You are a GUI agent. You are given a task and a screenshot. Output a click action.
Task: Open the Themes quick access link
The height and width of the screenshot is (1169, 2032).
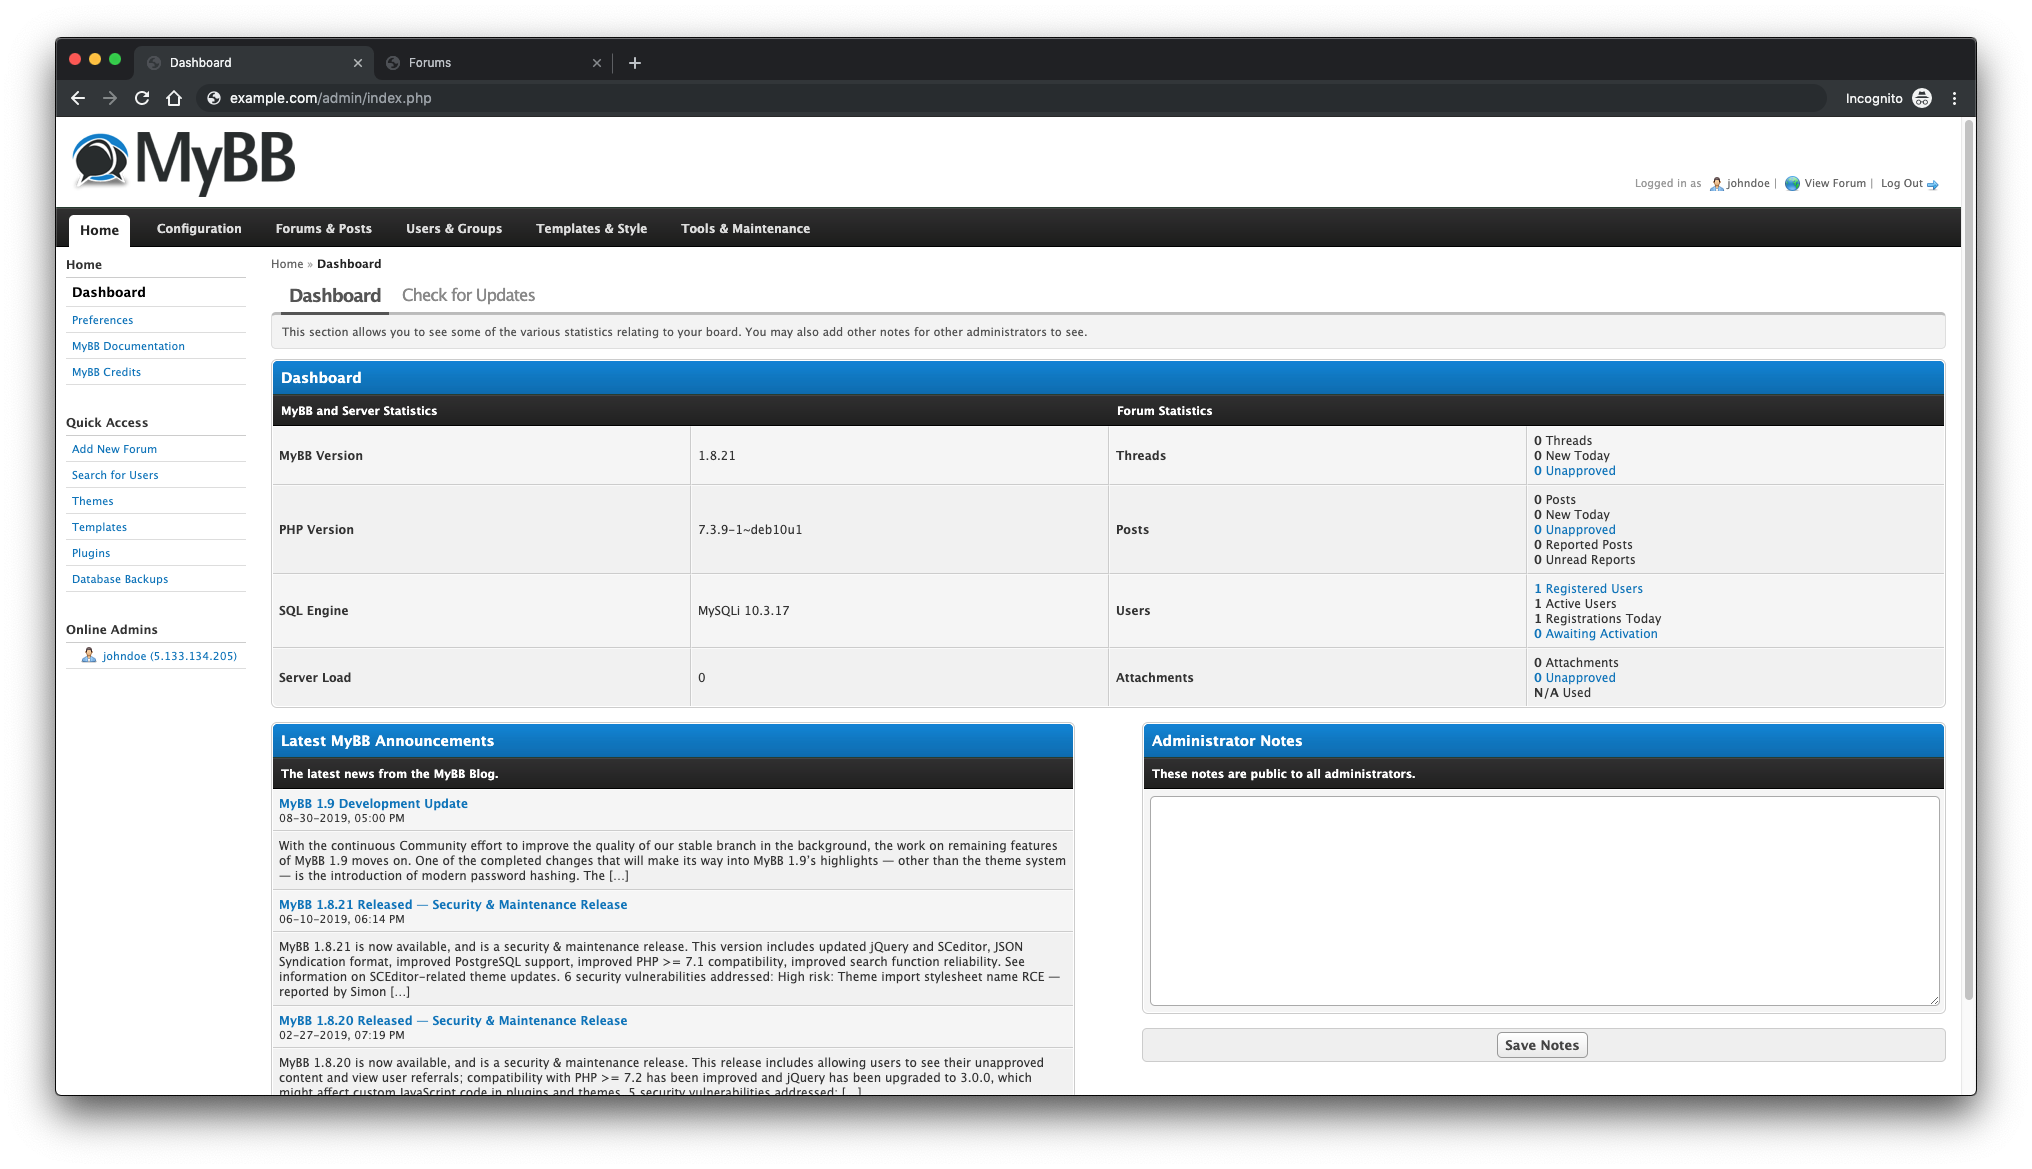coord(92,499)
